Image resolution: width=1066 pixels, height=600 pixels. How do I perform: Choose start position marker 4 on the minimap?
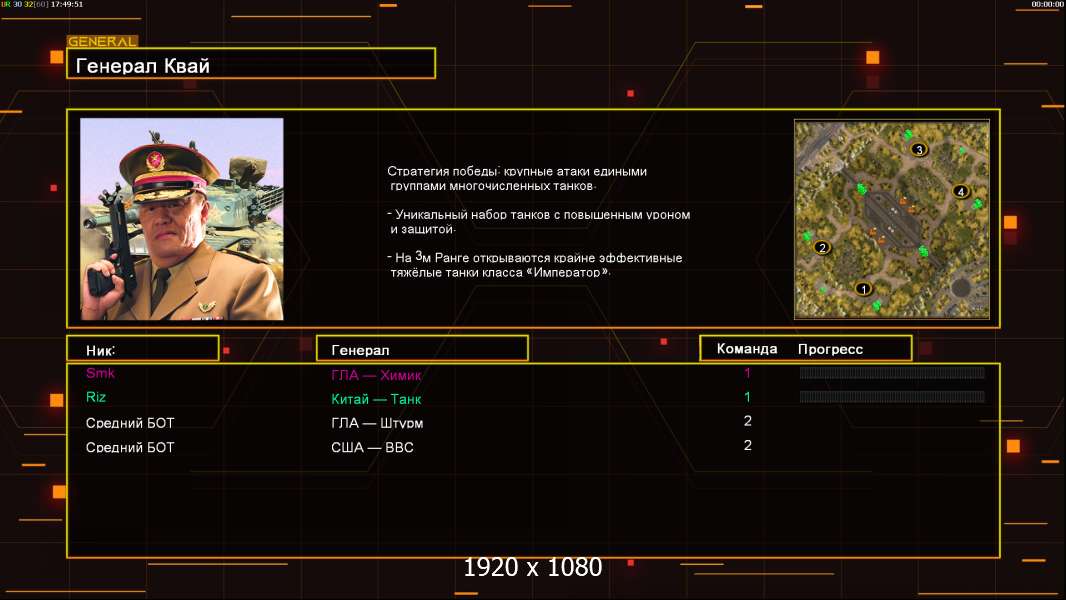[x=961, y=191]
